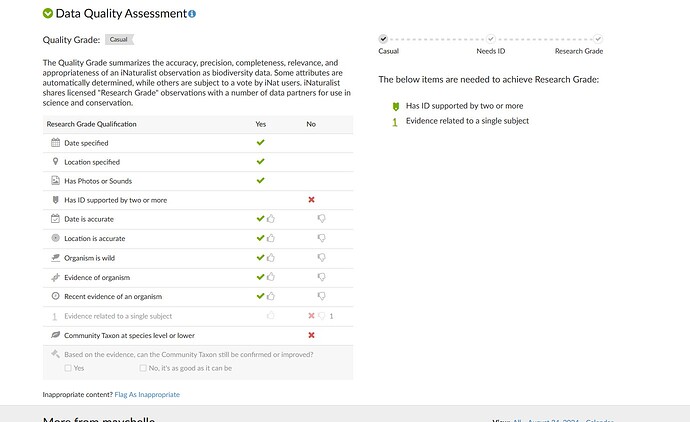Vote thumbs down for Recent evidence of organism
This screenshot has height=422, width=690.
point(322,296)
